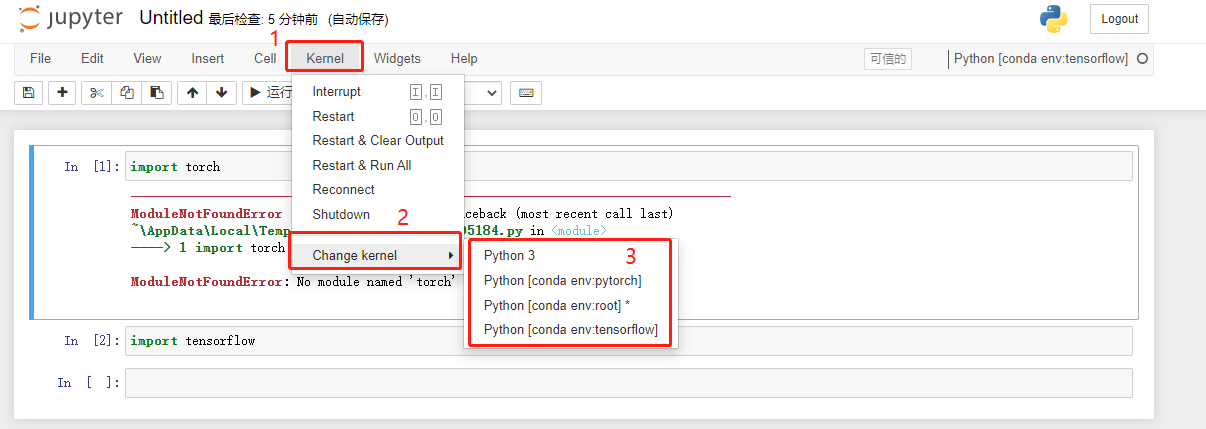Choose Restart & Clear Output
This screenshot has width=1206, height=429.
pyautogui.click(x=378, y=141)
